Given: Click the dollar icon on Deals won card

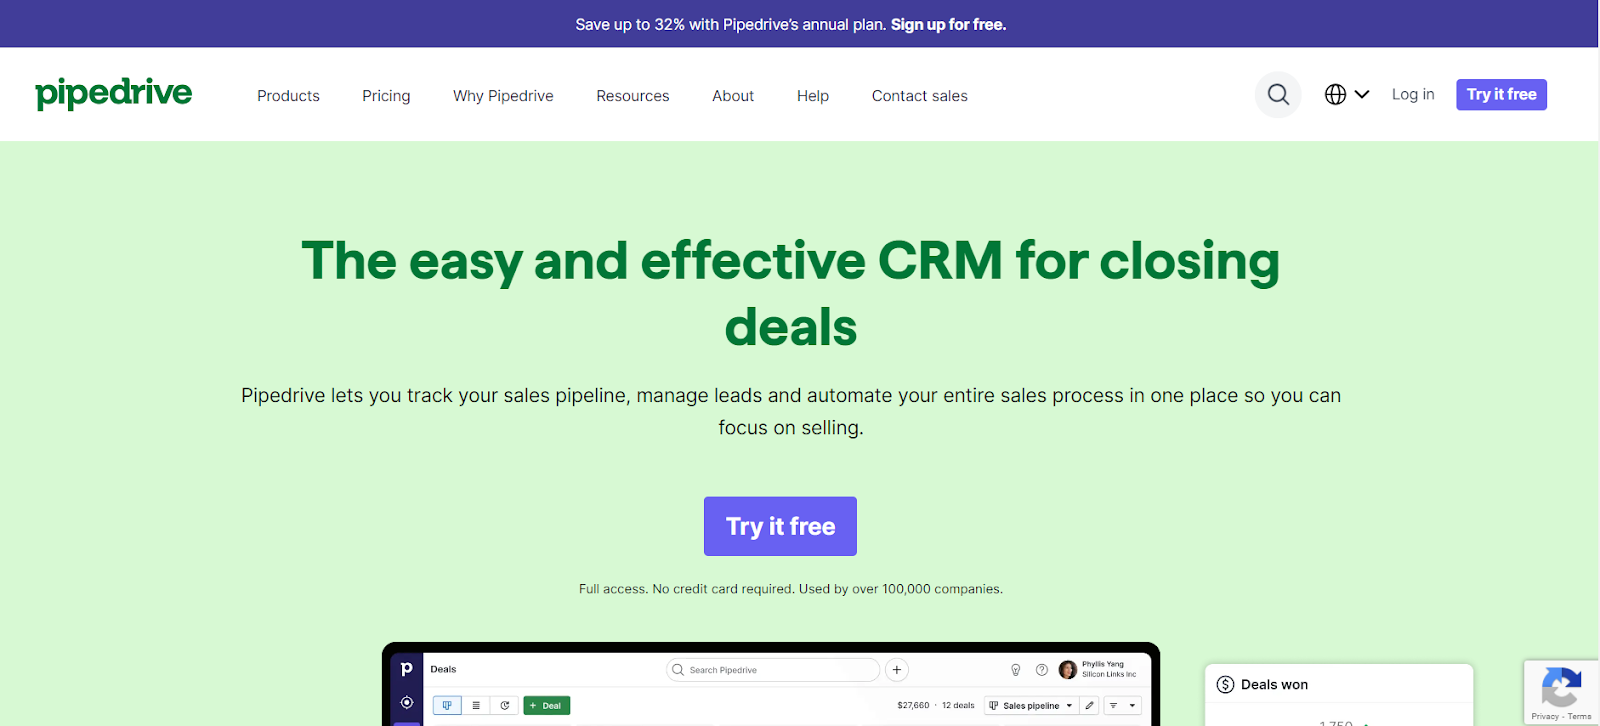Looking at the screenshot, I should coord(1225,685).
